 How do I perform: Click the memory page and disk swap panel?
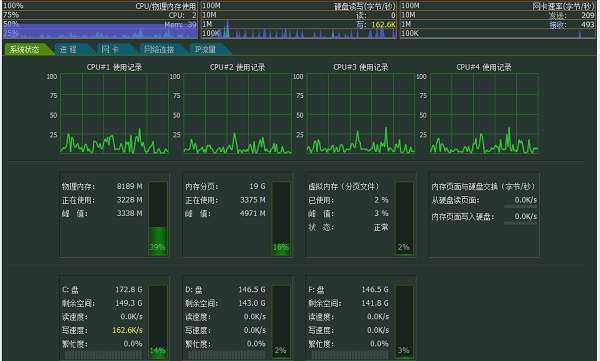[x=484, y=215]
